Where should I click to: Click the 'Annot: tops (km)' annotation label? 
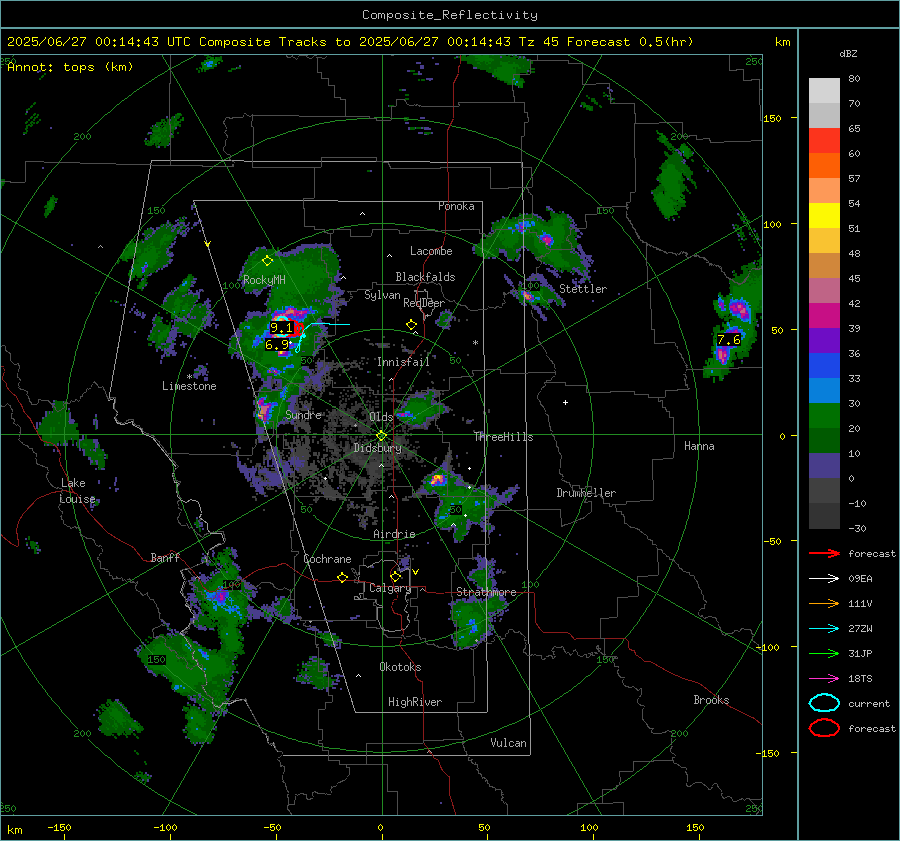pos(70,67)
